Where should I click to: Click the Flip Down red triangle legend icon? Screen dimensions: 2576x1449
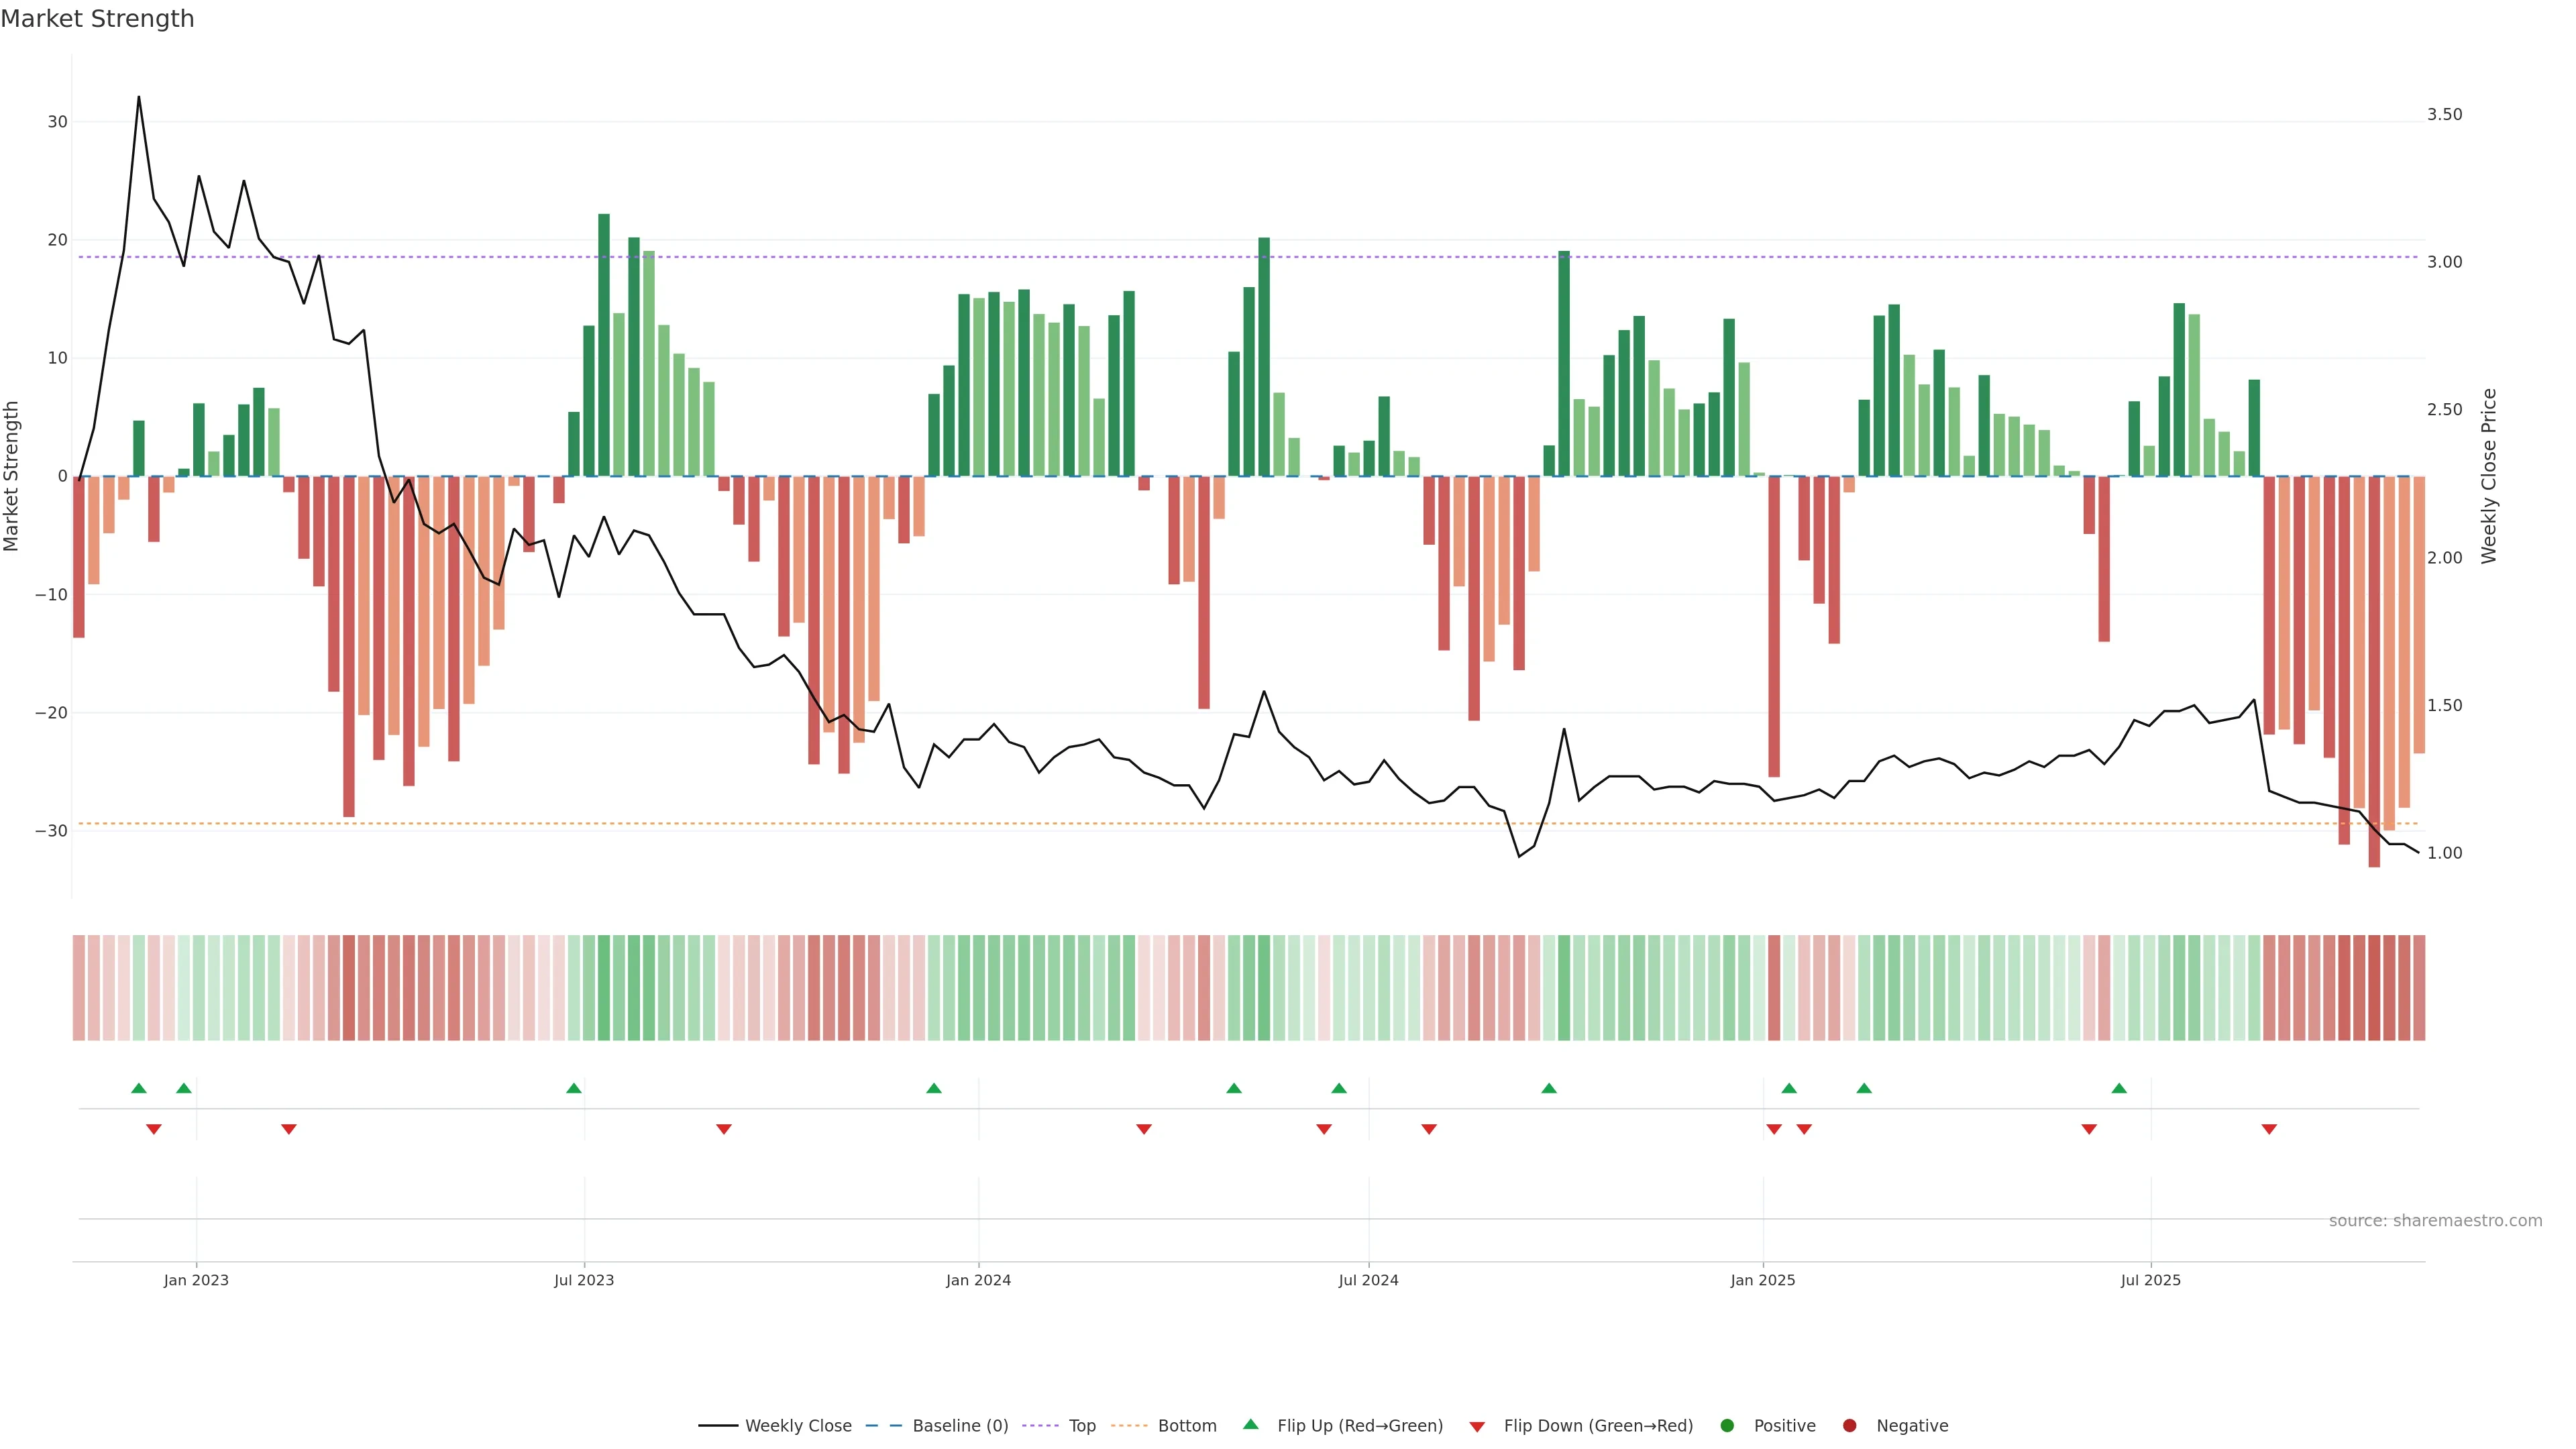1477,1426
